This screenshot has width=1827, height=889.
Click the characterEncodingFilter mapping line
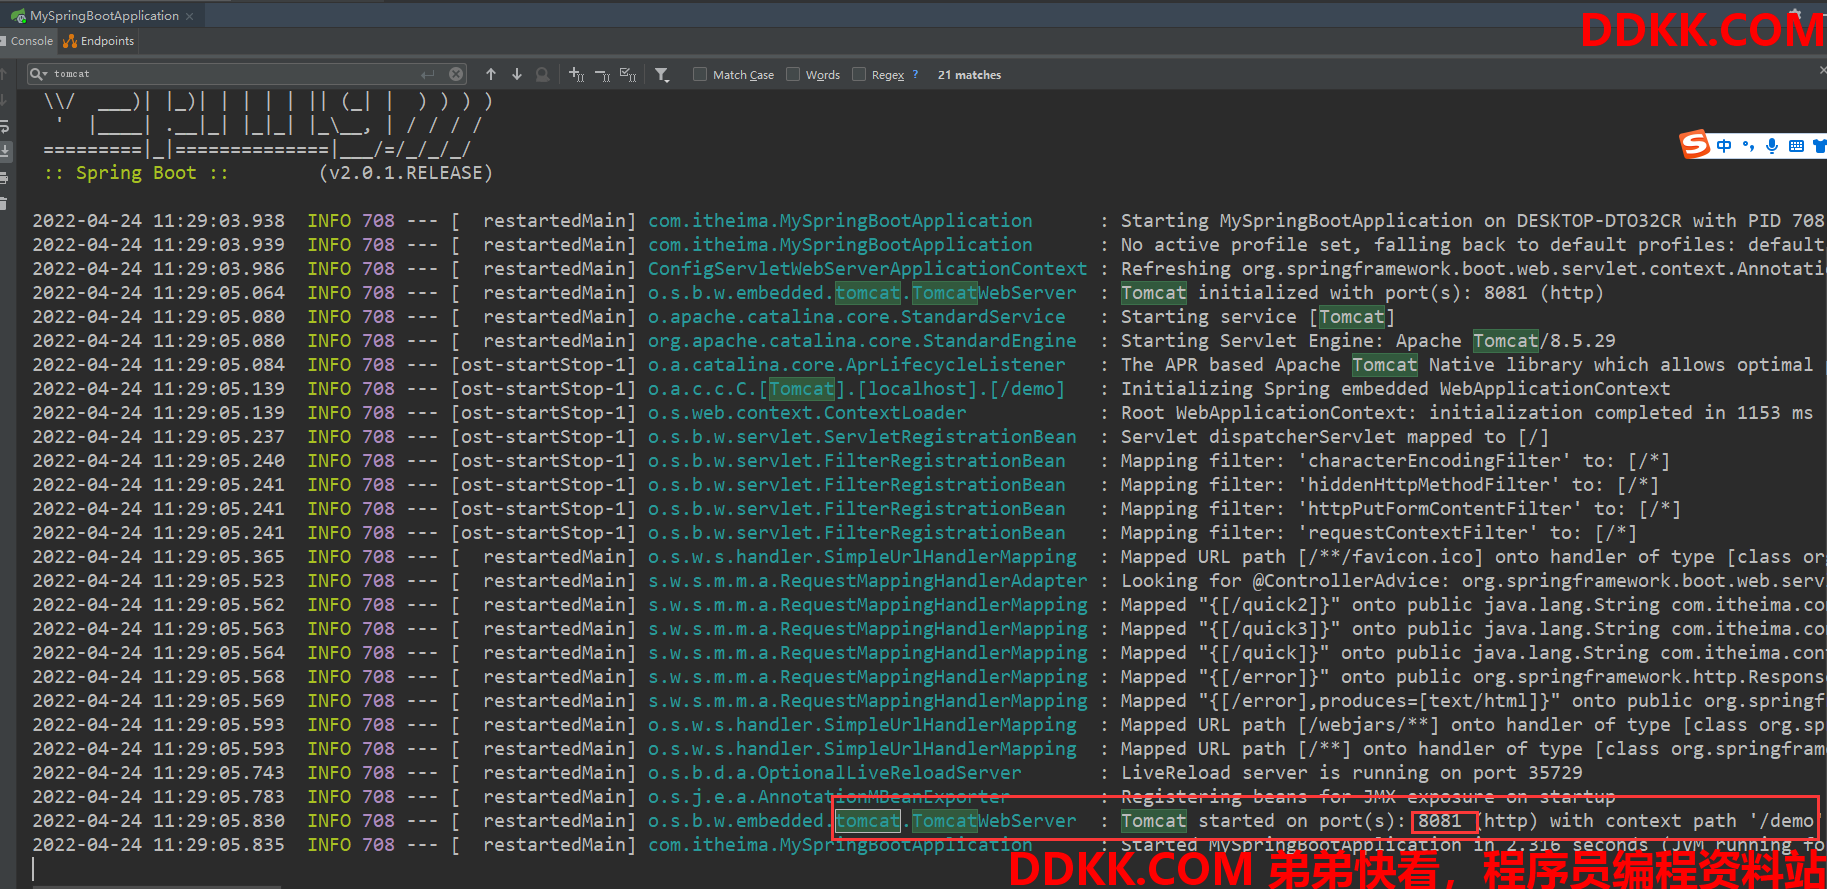tap(1395, 461)
